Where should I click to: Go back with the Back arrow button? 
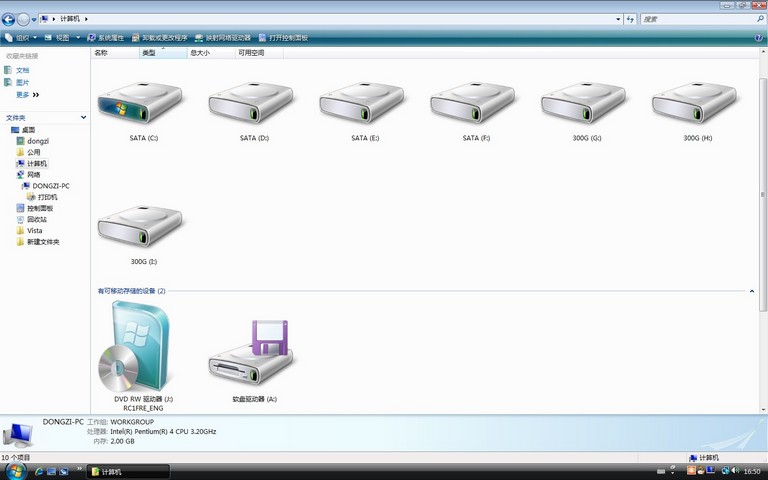[x=8, y=19]
